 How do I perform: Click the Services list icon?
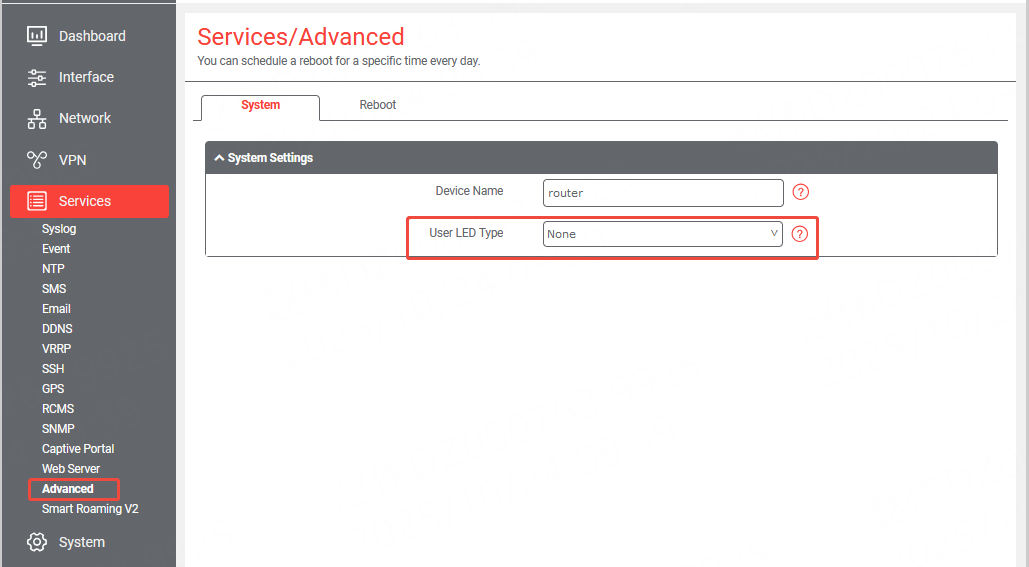pyautogui.click(x=37, y=201)
